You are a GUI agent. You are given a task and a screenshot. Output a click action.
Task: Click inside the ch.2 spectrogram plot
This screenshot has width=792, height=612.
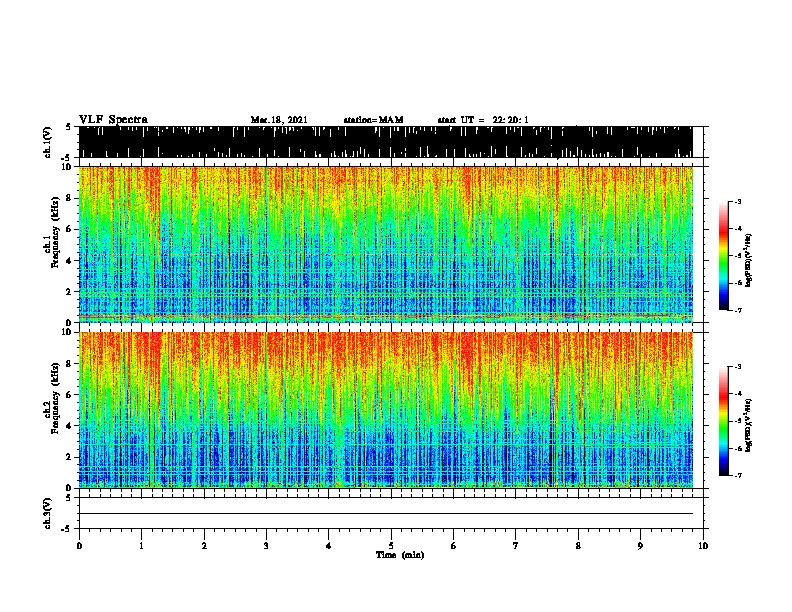(x=386, y=410)
